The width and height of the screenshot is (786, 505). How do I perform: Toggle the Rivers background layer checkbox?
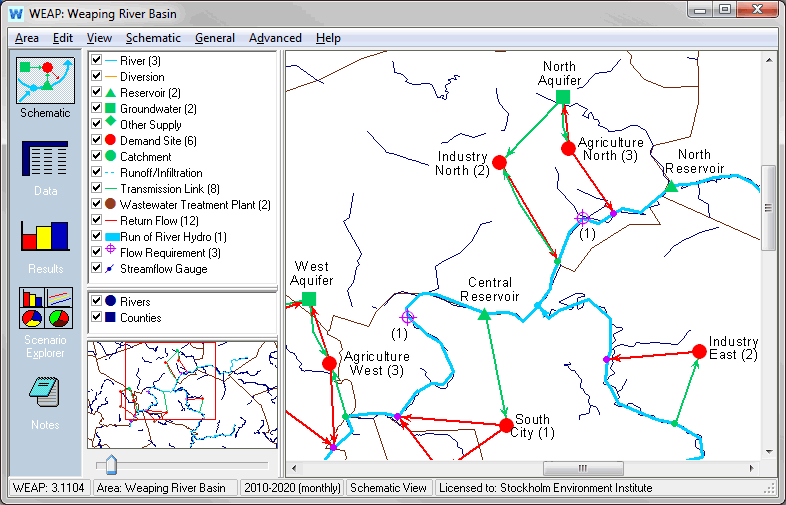97,302
